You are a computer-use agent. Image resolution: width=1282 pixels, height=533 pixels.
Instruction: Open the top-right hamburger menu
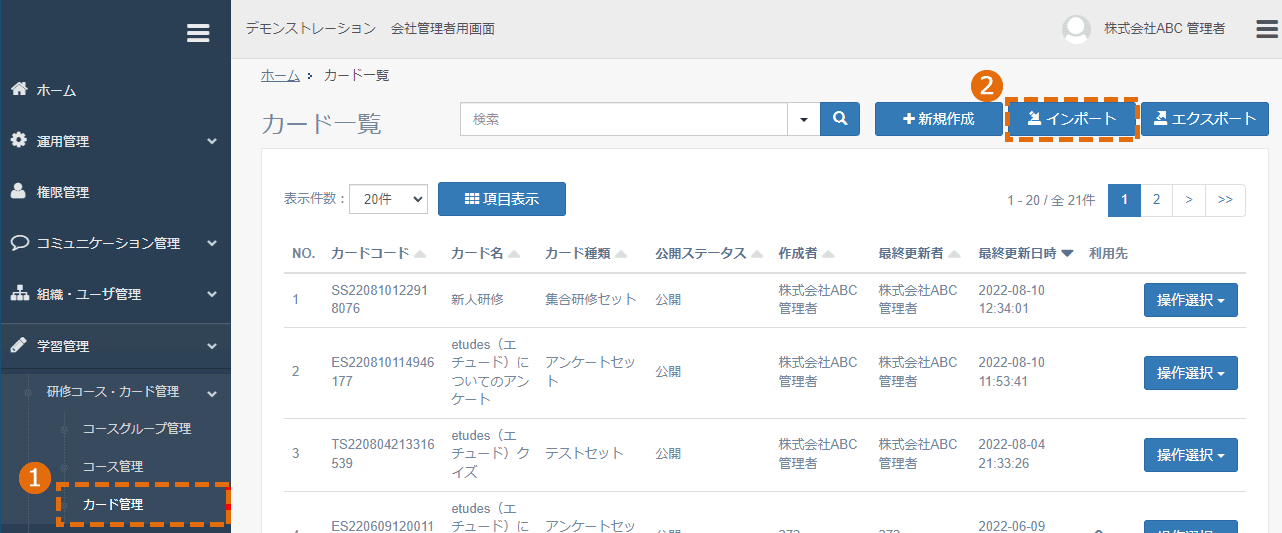(1267, 29)
